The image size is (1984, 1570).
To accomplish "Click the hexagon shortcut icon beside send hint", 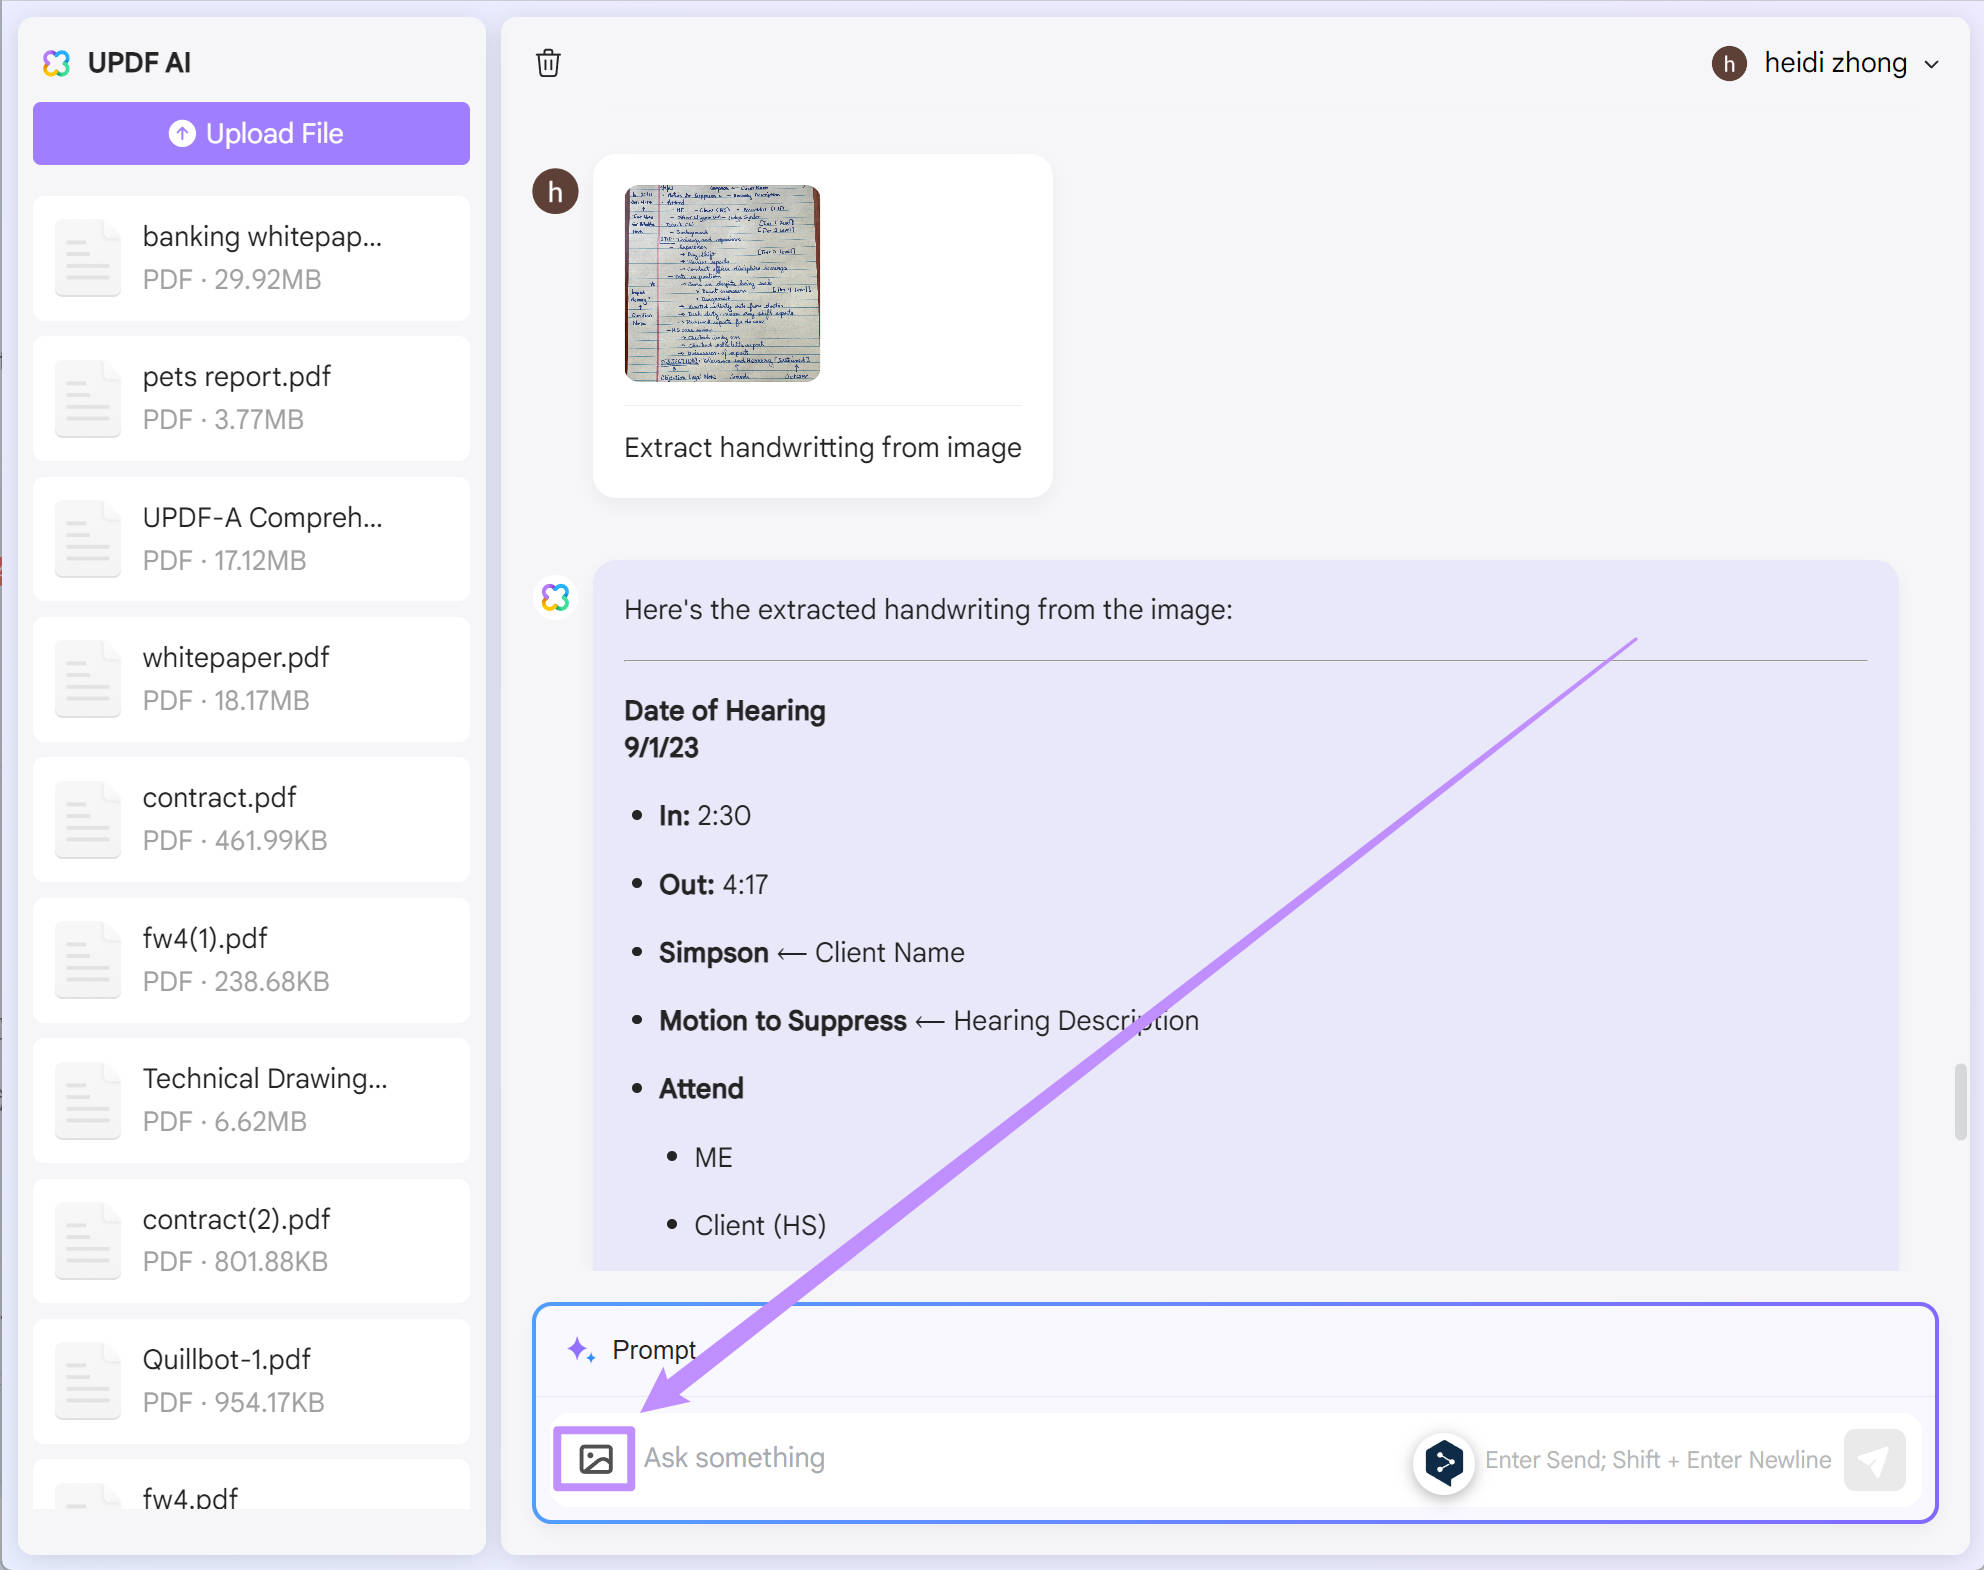I will (1443, 1462).
